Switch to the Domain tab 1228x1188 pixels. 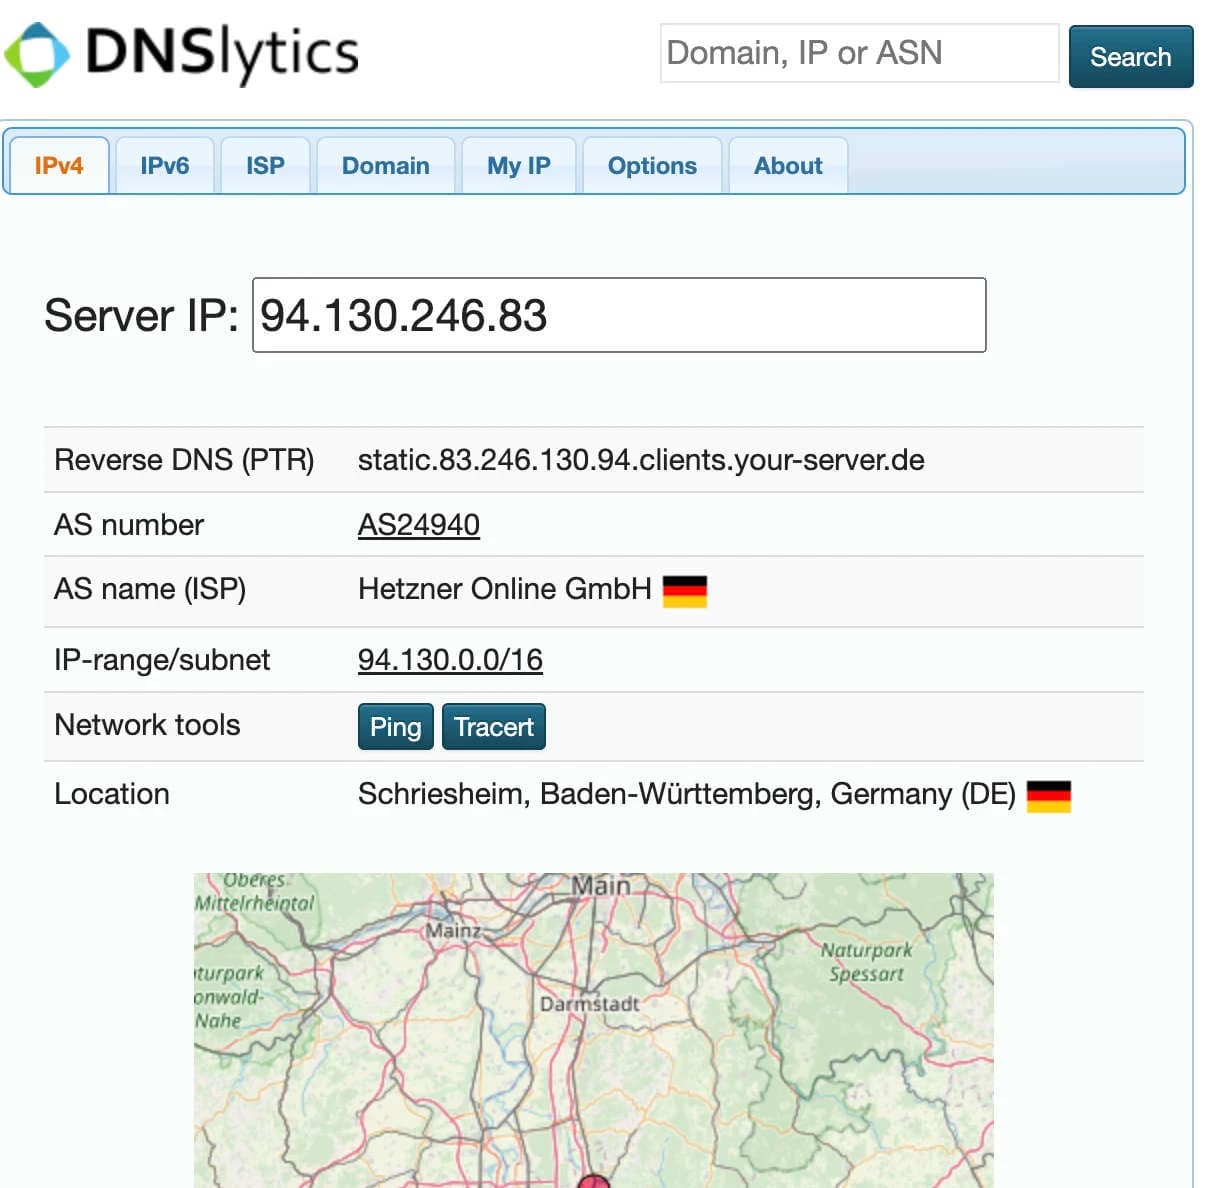(386, 165)
